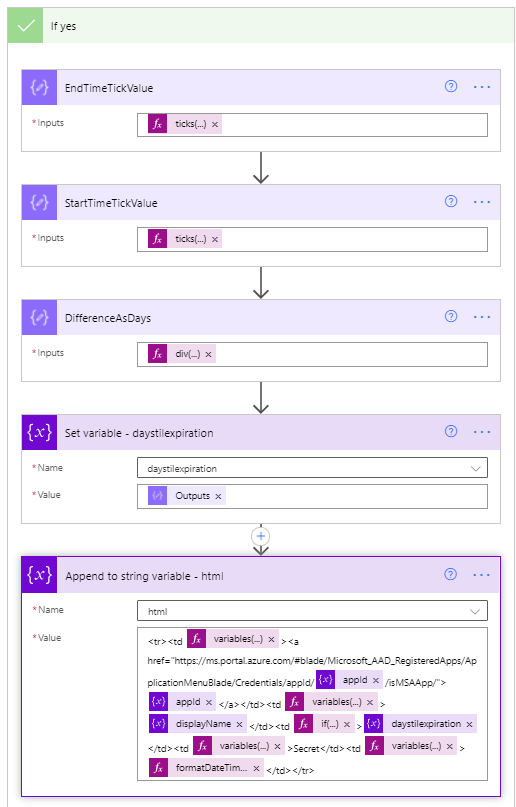
Task: Click the If yes branch header
Action: (261, 26)
